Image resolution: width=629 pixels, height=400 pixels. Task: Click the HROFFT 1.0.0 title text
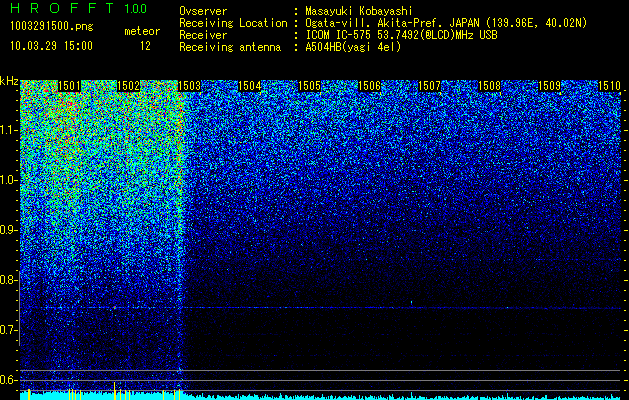pos(78,8)
